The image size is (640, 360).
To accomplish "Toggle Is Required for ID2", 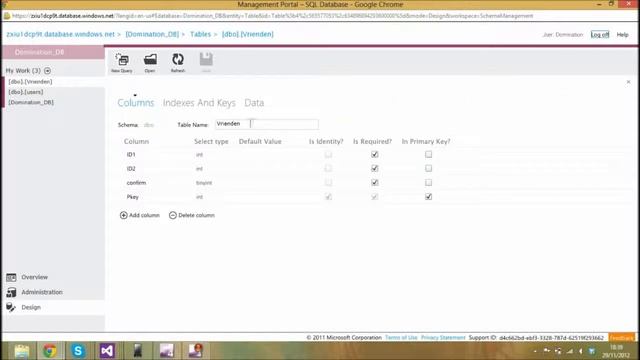I will 374,168.
